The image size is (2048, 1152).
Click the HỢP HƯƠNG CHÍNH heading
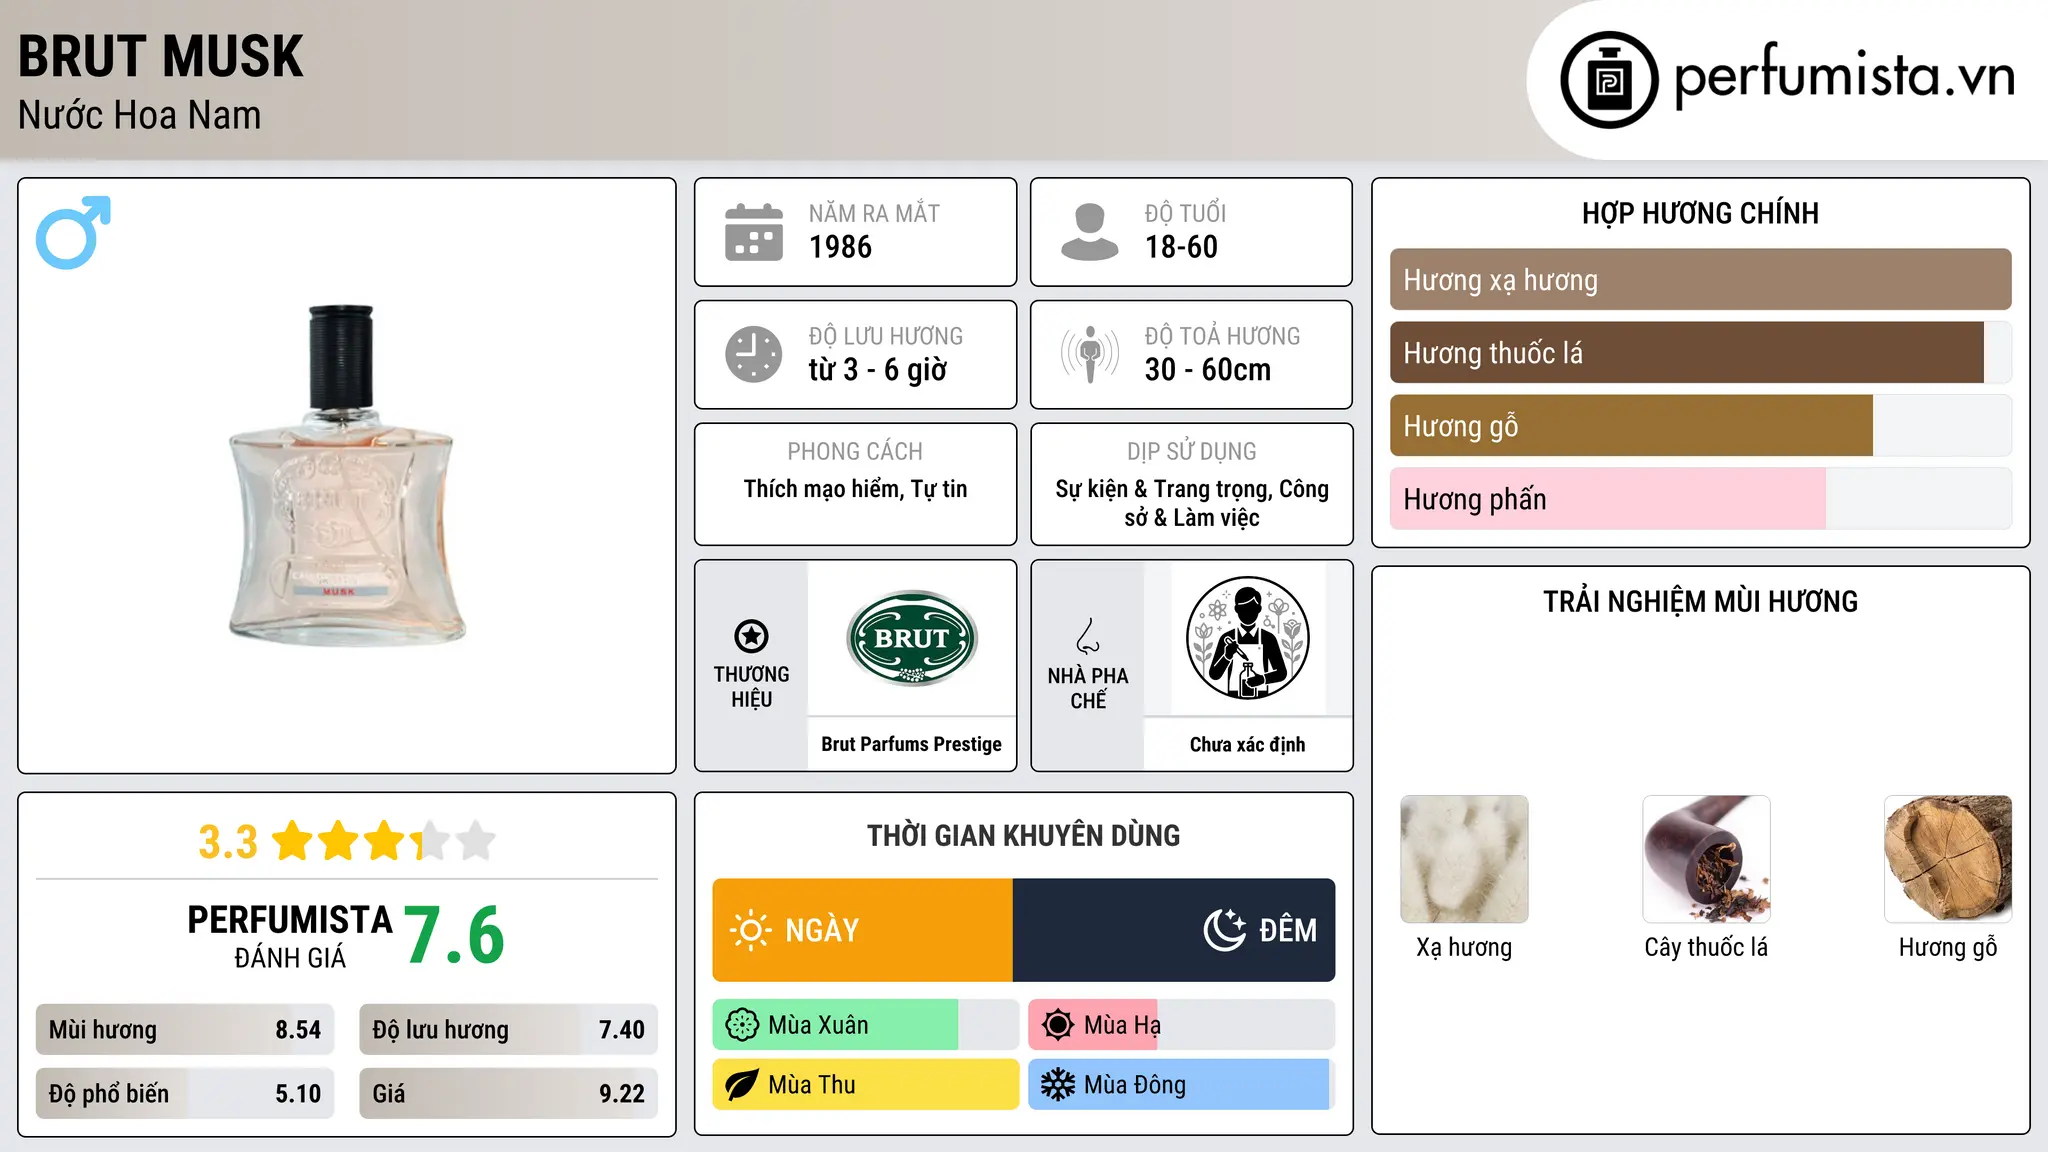1700,213
